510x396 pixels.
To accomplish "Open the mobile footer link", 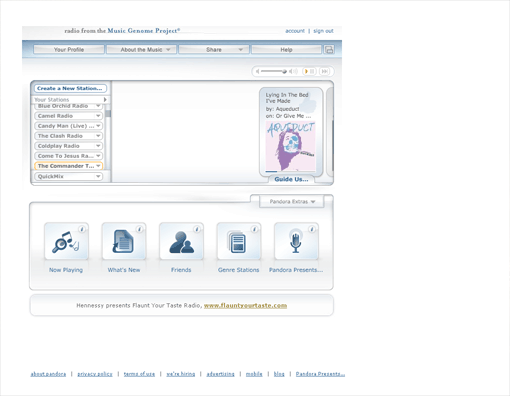I will [x=254, y=374].
